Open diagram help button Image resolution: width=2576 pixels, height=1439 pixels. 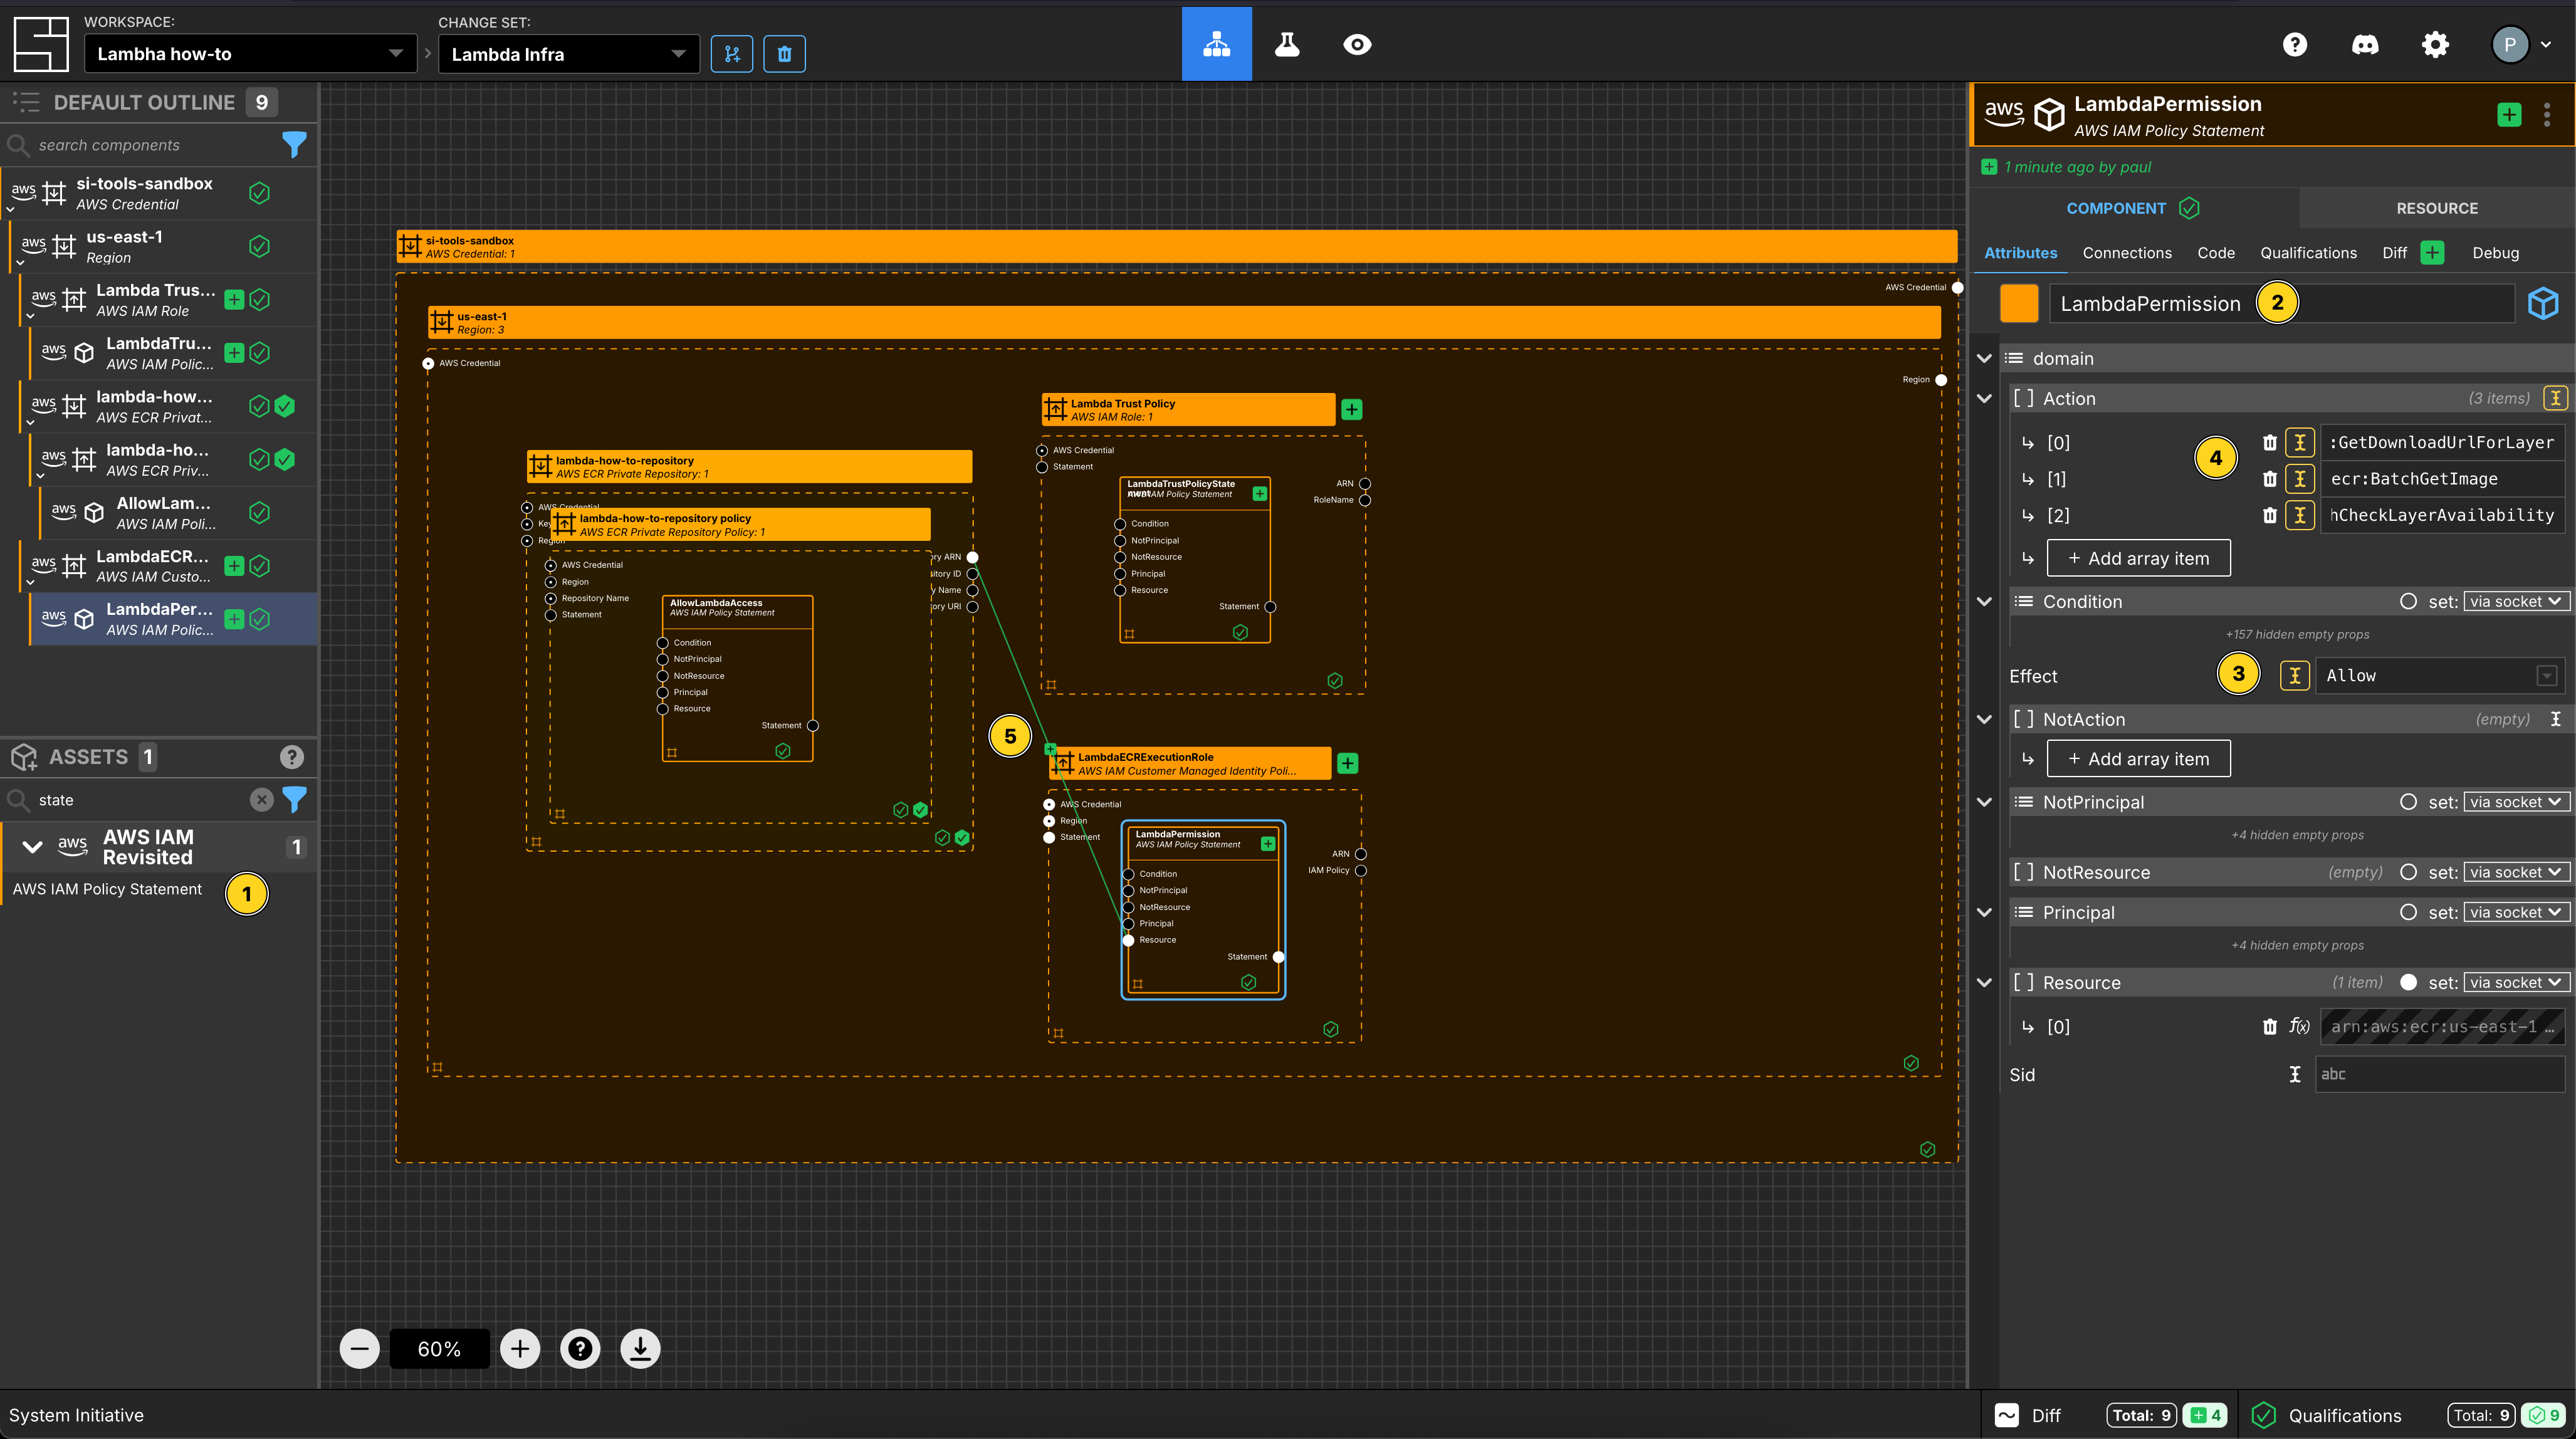(x=580, y=1349)
